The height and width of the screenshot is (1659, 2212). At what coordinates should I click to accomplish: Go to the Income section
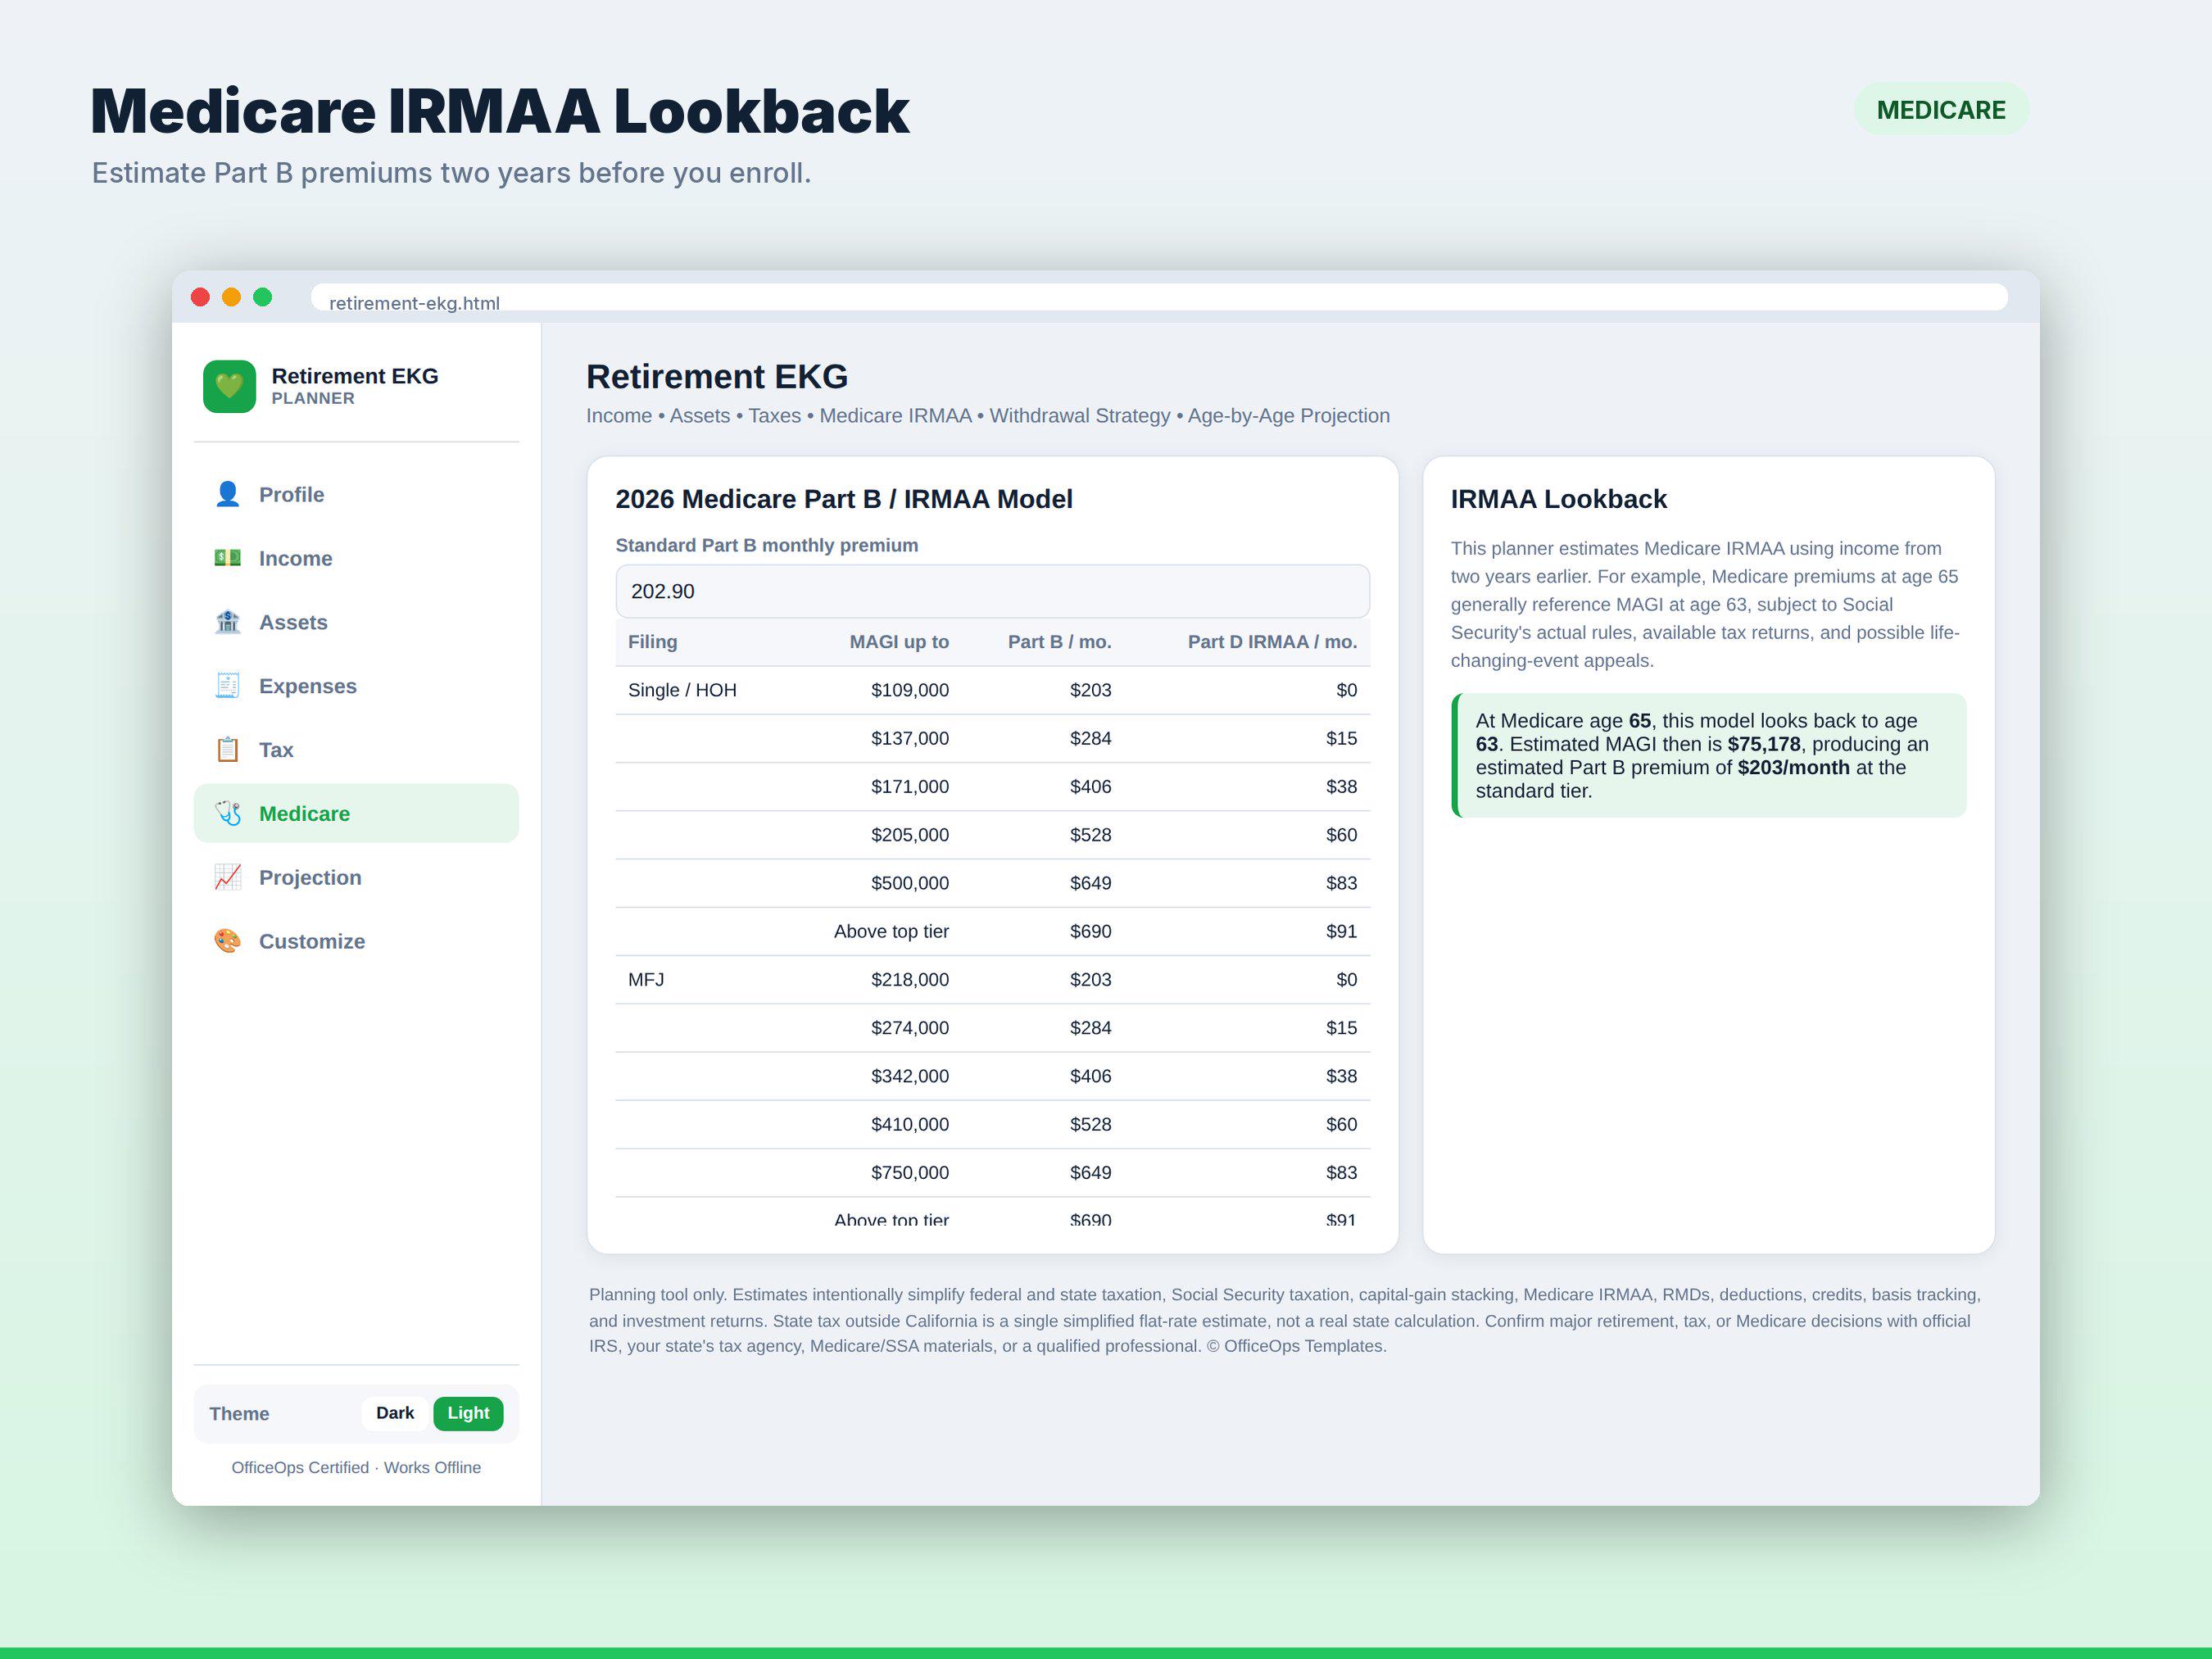tap(356, 558)
